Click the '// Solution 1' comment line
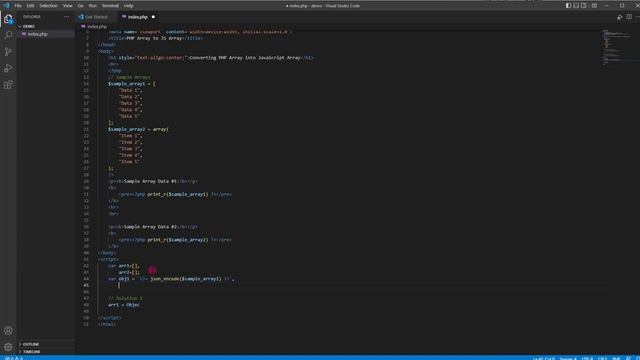This screenshot has width=640, height=360. 125,298
